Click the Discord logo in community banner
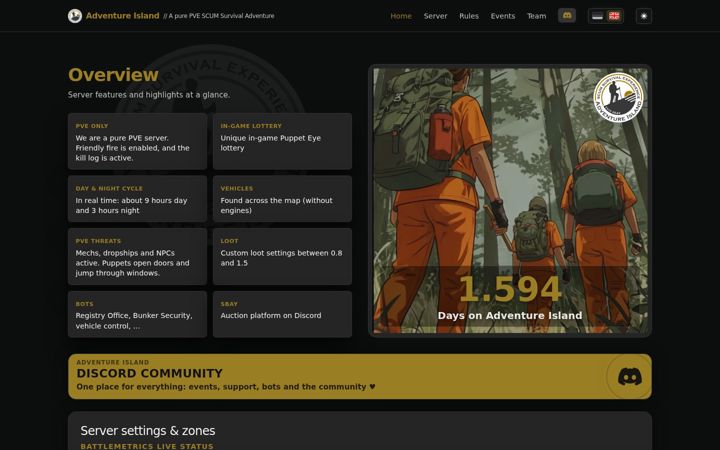 630,377
